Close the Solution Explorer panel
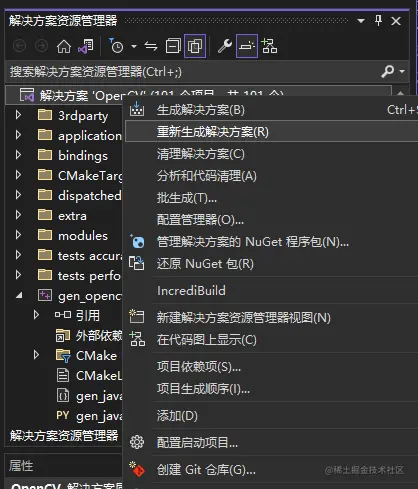The width and height of the screenshot is (418, 489). [x=396, y=21]
